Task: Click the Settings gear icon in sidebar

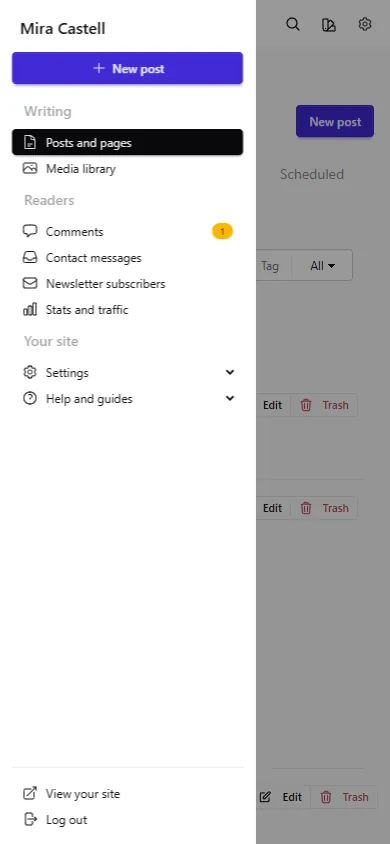Action: click(30, 372)
